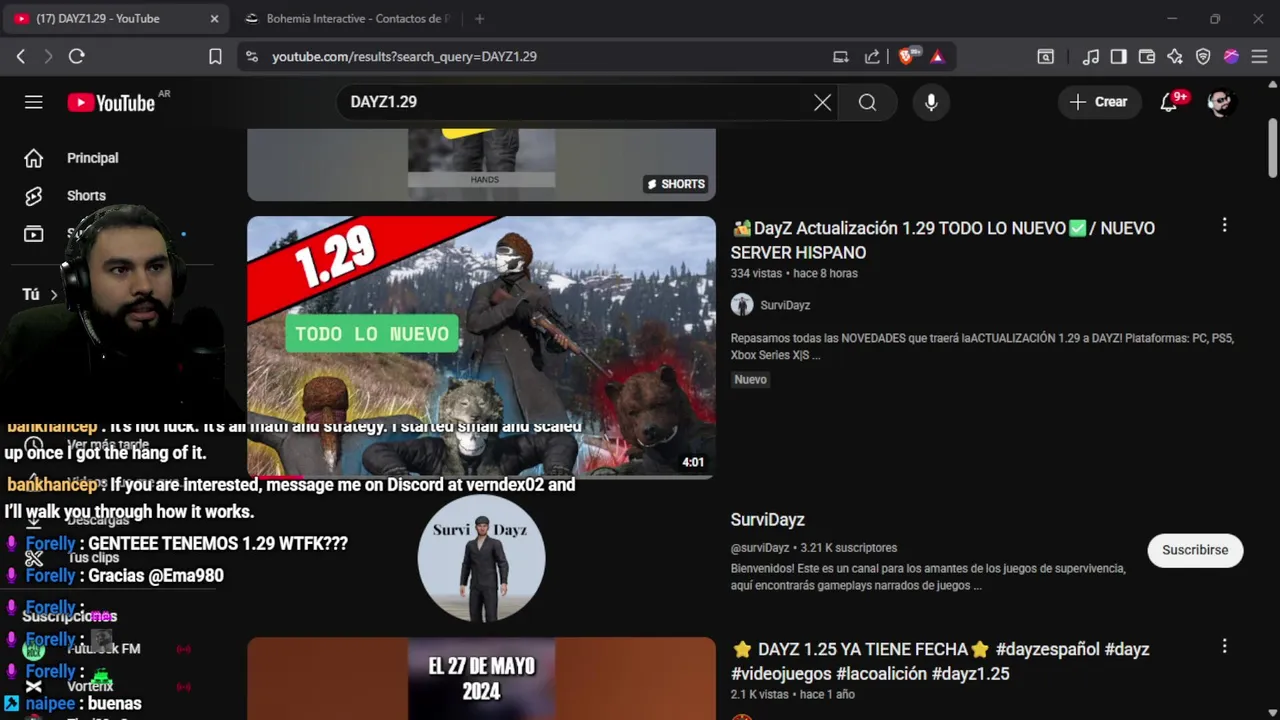Open the EL 27 DE MAYO 2024 thumbnail
This screenshot has height=720, width=1280.
(482, 678)
